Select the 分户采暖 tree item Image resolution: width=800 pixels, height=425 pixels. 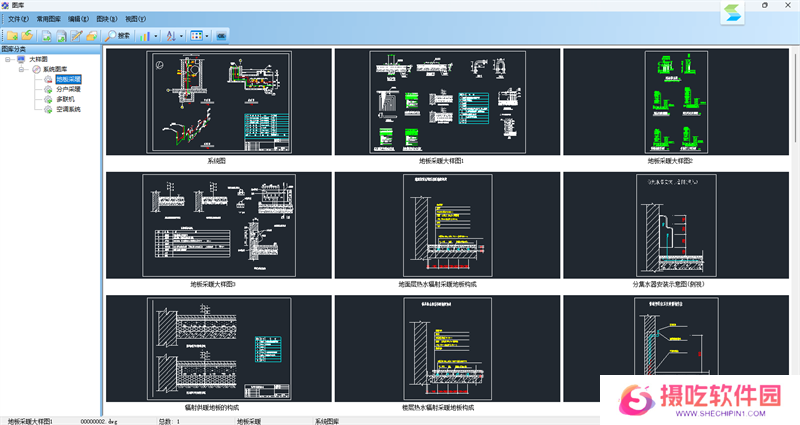pos(68,89)
